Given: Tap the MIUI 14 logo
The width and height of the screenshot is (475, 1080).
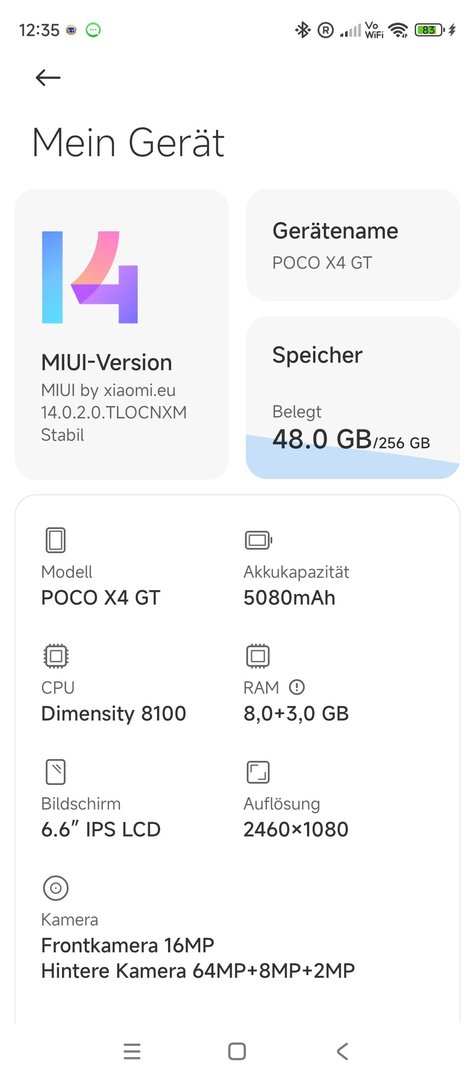Looking at the screenshot, I should coord(89,277).
